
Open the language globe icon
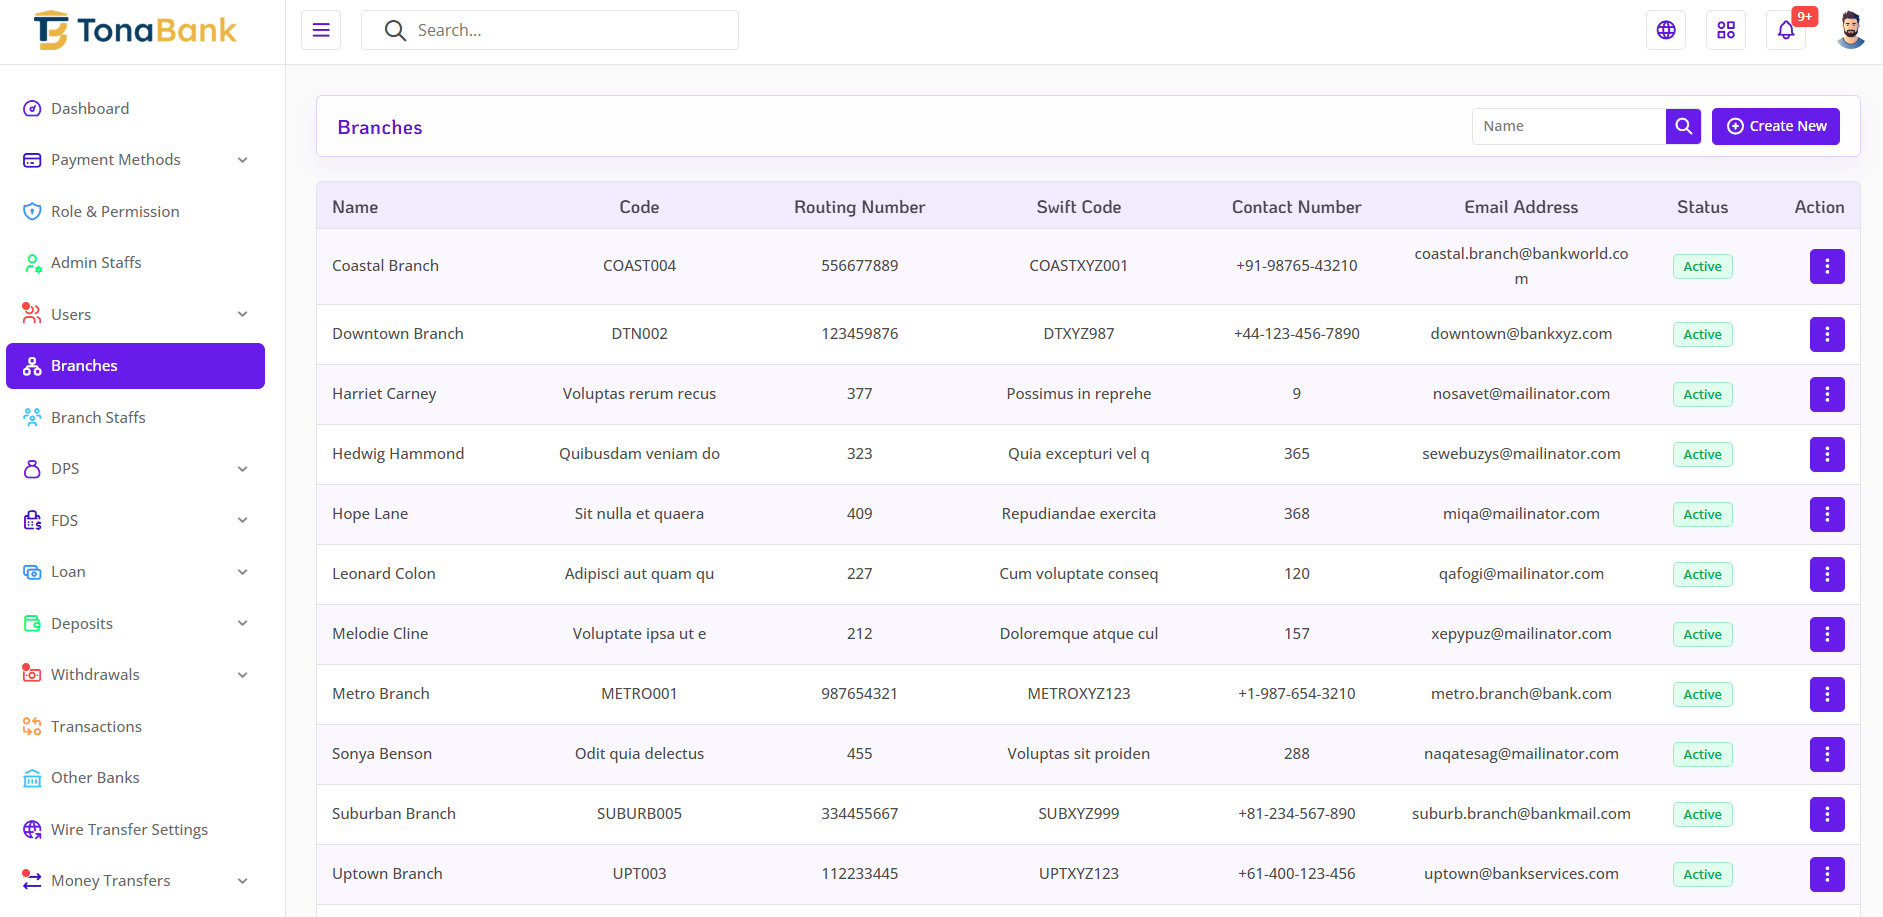click(1665, 30)
